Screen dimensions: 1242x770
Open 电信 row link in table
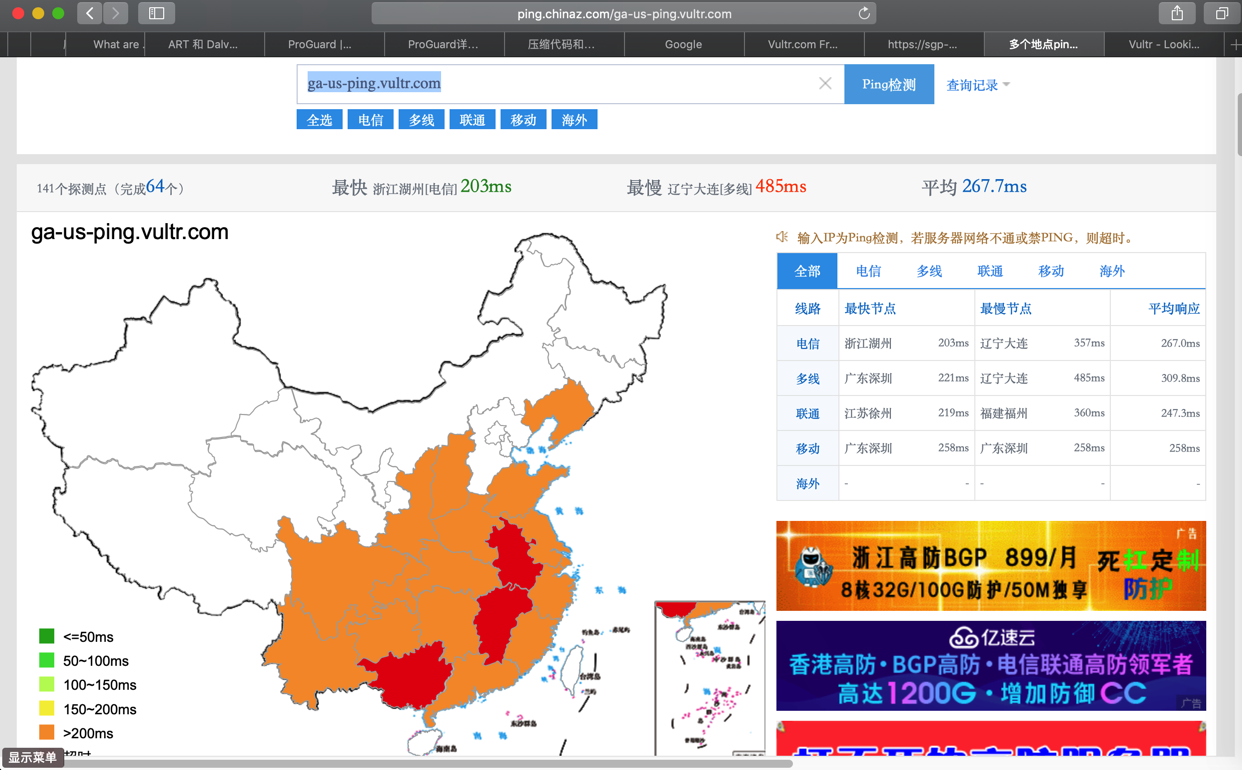(x=807, y=343)
